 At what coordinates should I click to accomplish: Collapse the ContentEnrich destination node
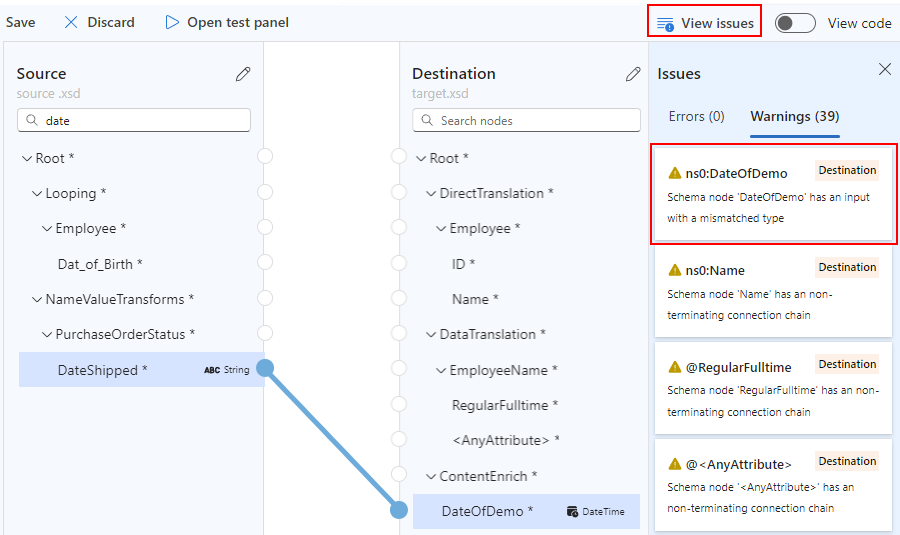click(431, 477)
